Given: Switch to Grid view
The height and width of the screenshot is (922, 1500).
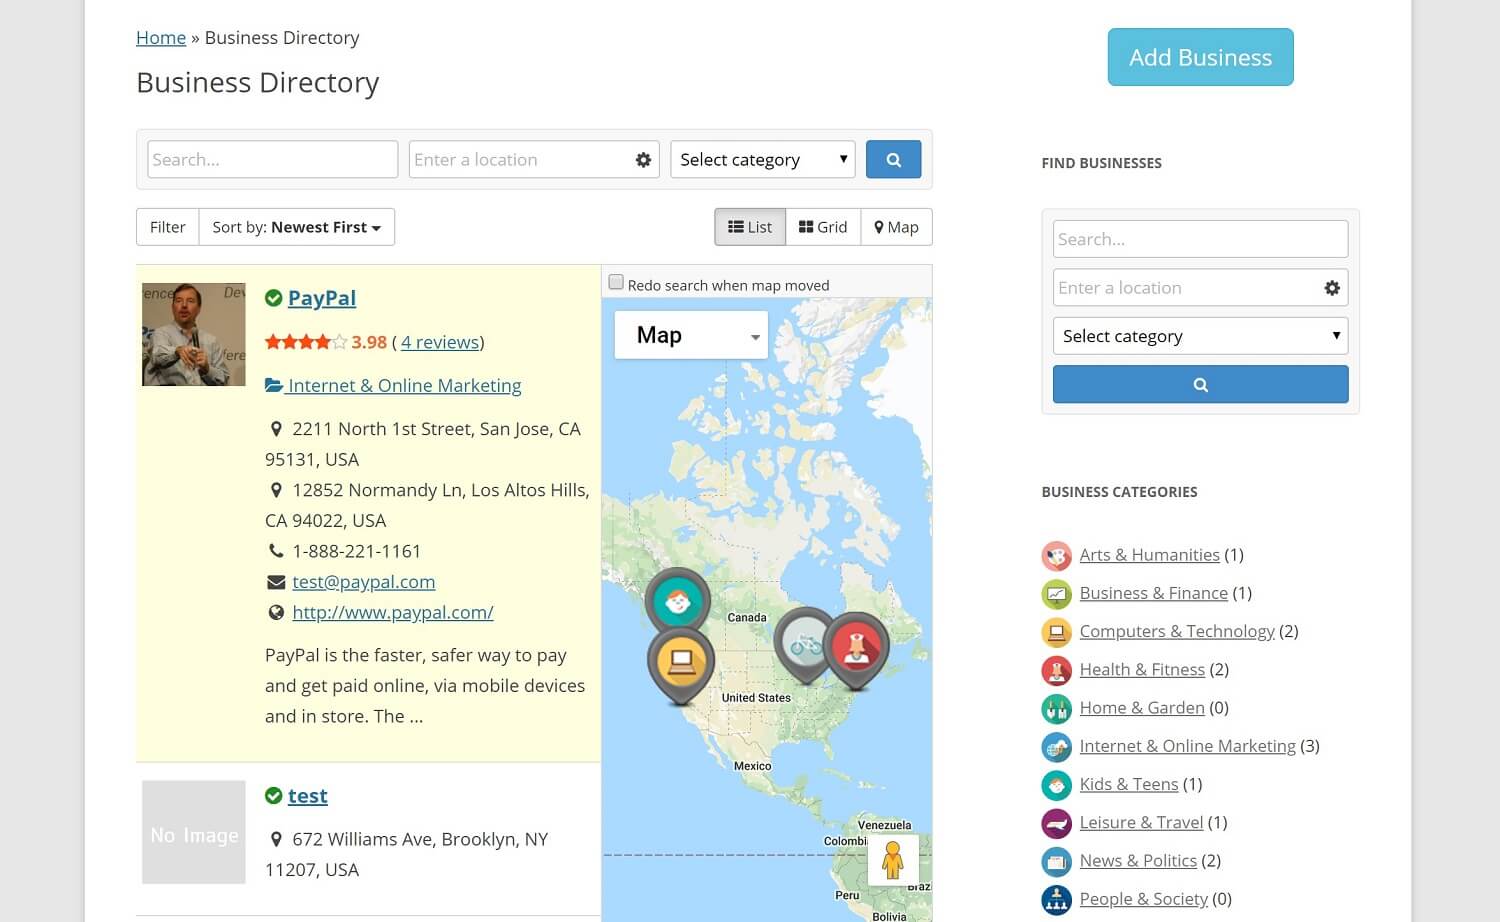Looking at the screenshot, I should coord(822,227).
